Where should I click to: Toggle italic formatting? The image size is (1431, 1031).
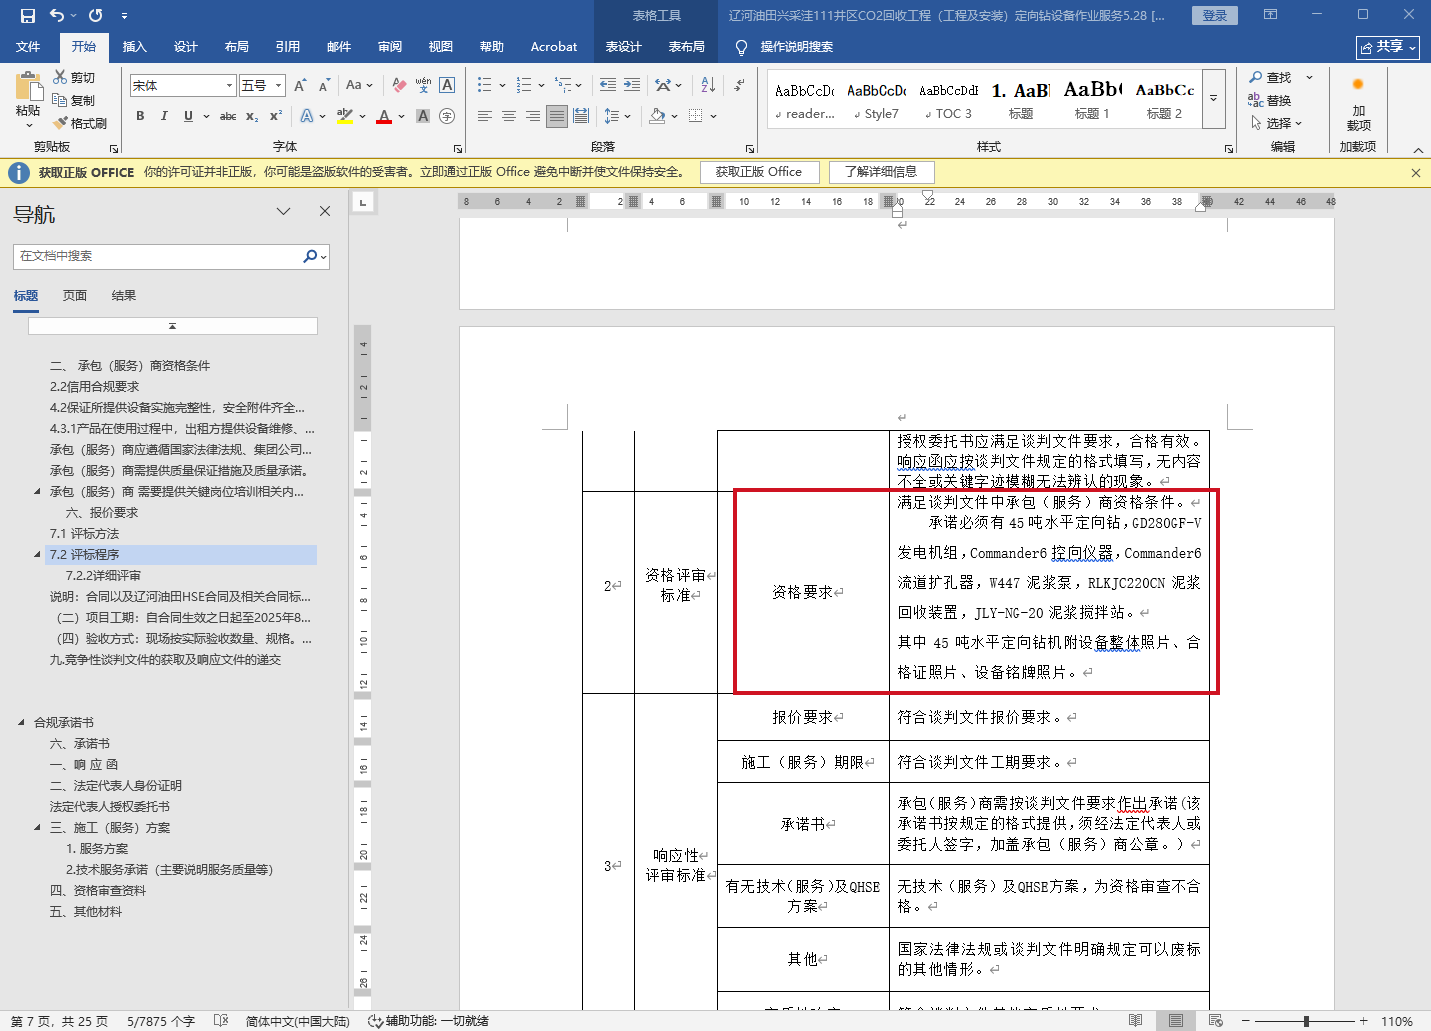[164, 116]
